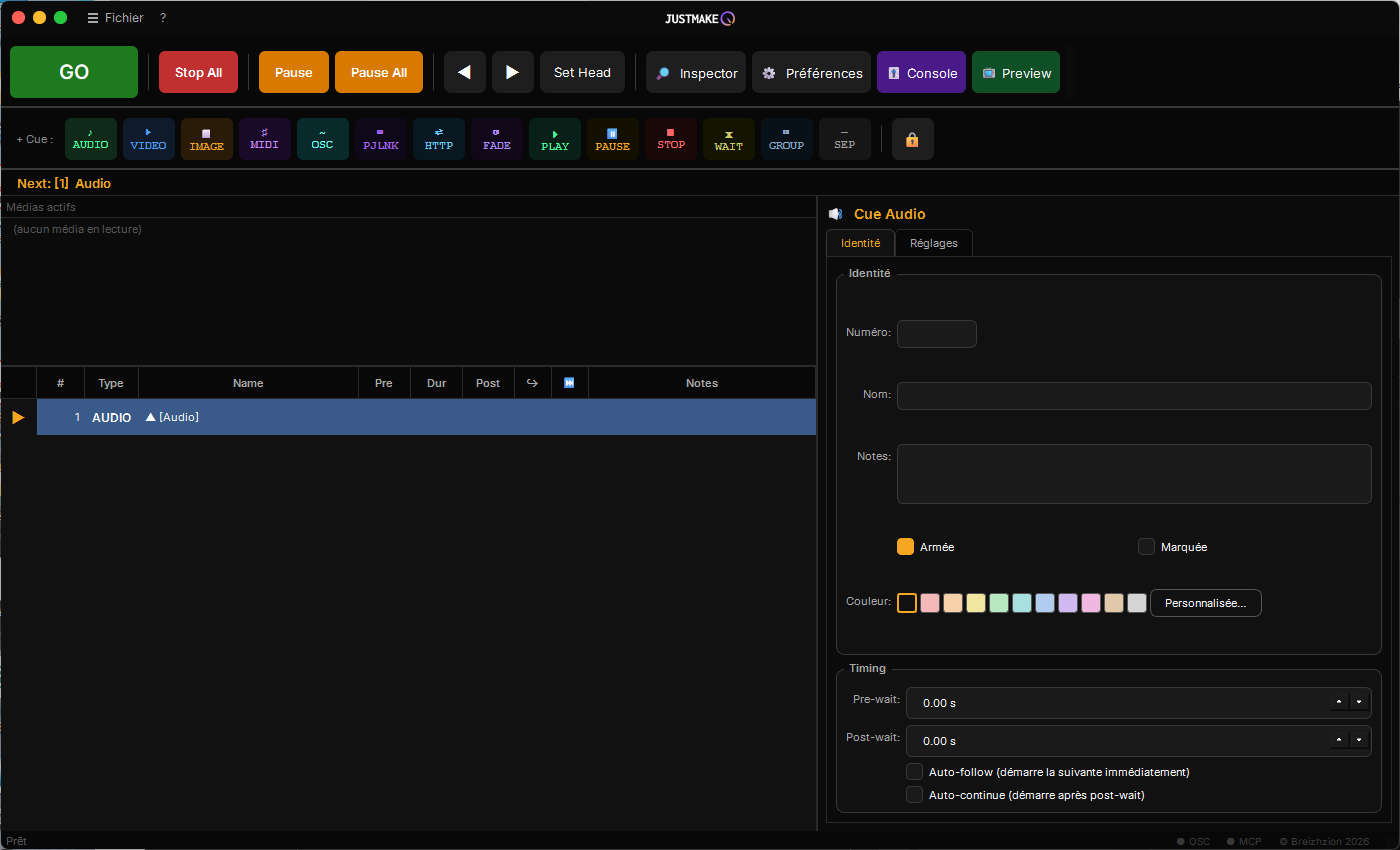This screenshot has height=850, width=1400.
Task: Switch to the Réglages tab
Action: 934,243
